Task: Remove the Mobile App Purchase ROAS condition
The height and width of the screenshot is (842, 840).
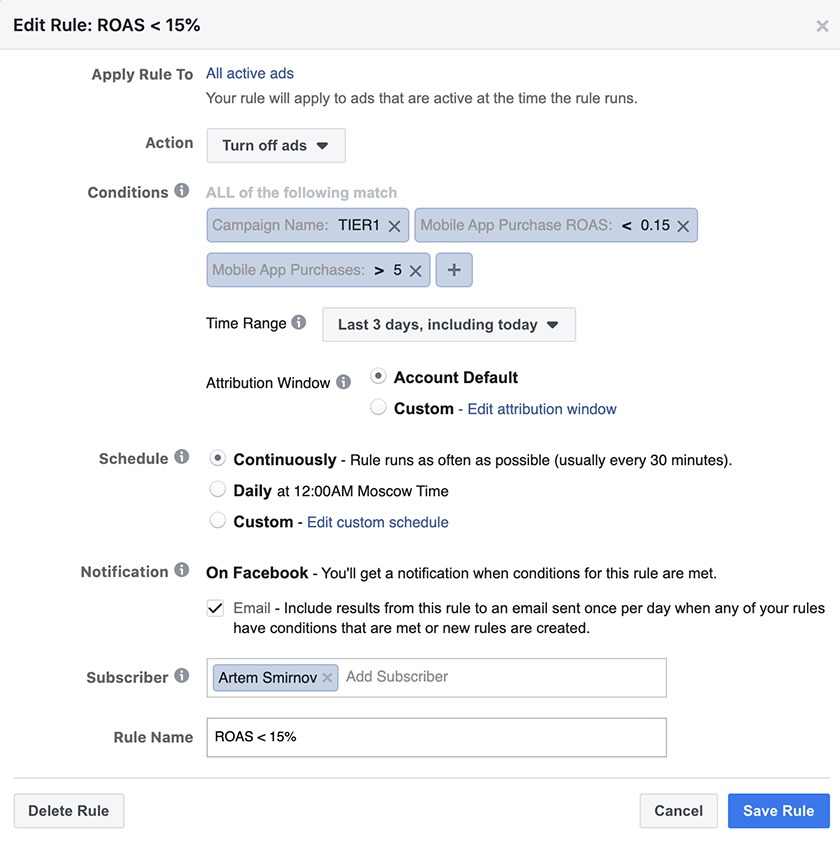Action: click(683, 226)
